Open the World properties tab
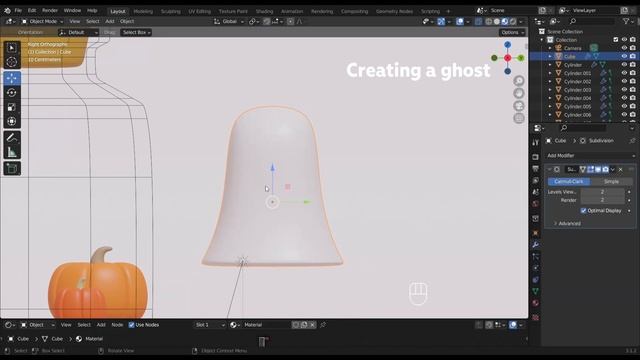Viewport: 640px width, 360px height. (x=536, y=204)
